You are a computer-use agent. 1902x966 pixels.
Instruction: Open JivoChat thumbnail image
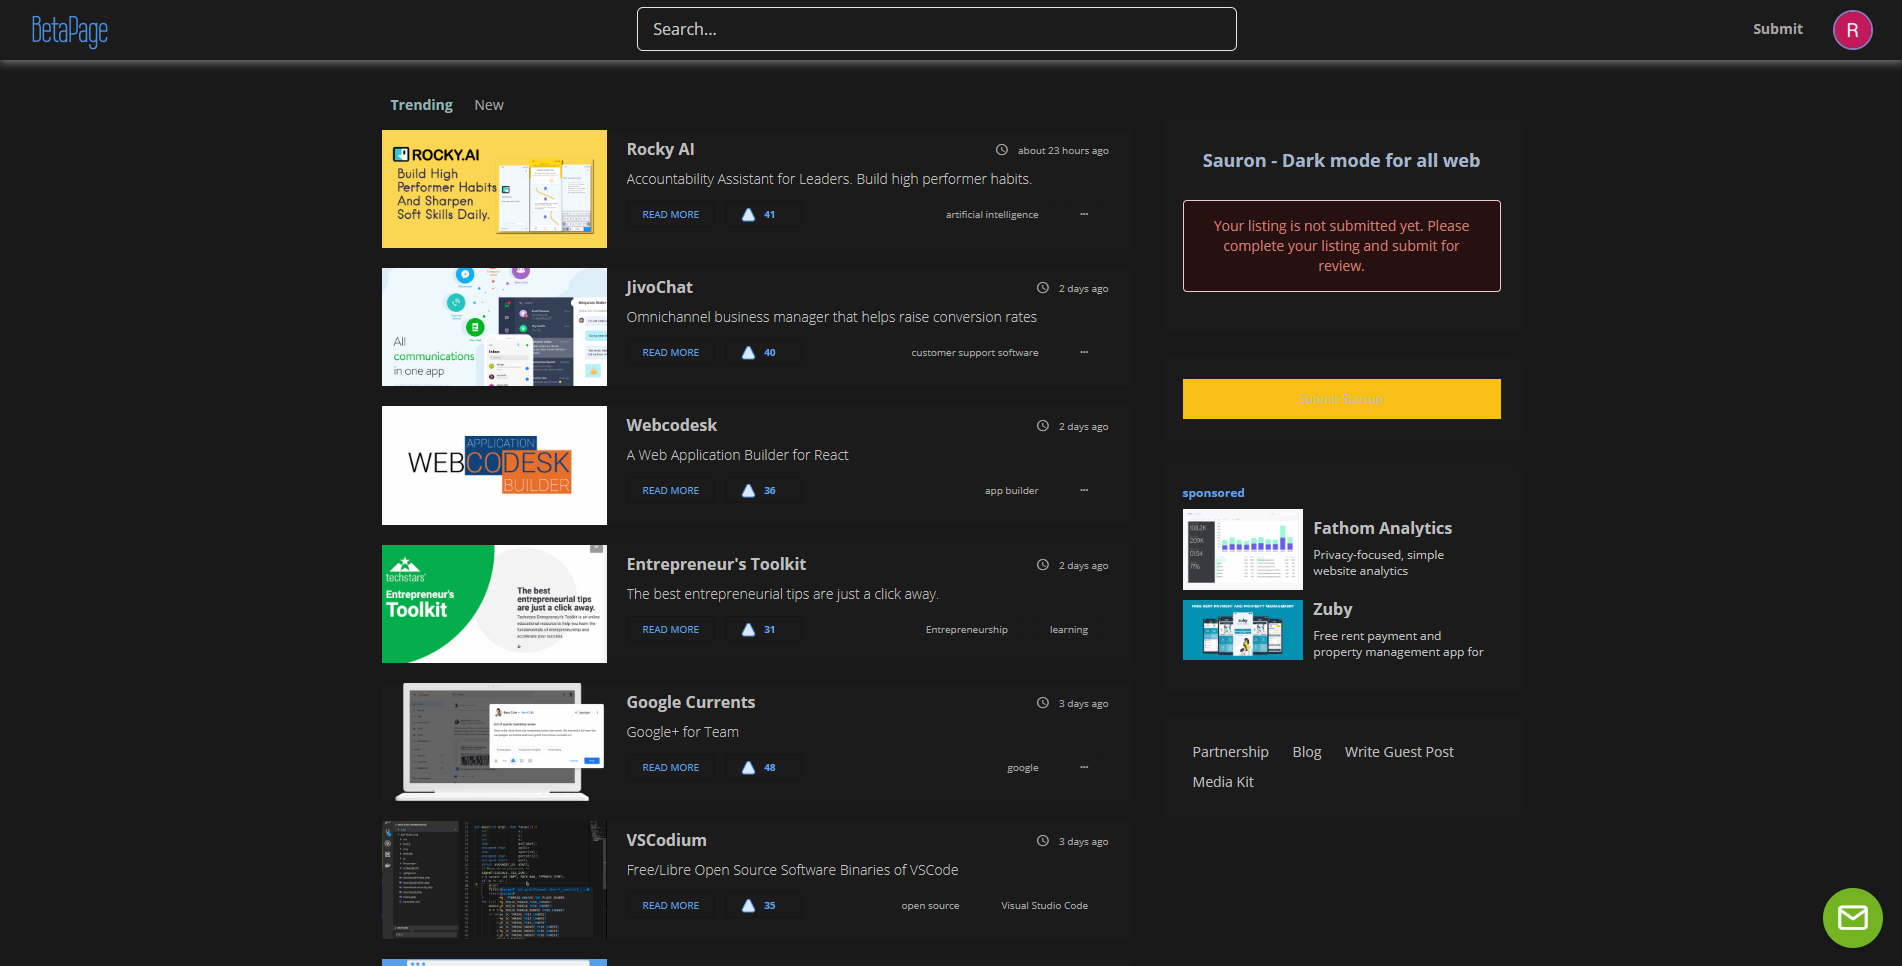point(494,327)
